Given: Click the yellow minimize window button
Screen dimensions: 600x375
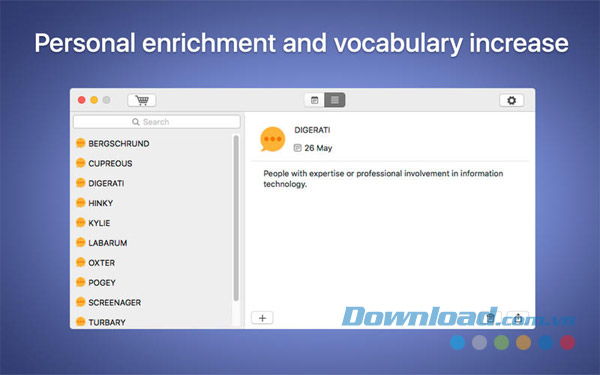Looking at the screenshot, I should (94, 100).
